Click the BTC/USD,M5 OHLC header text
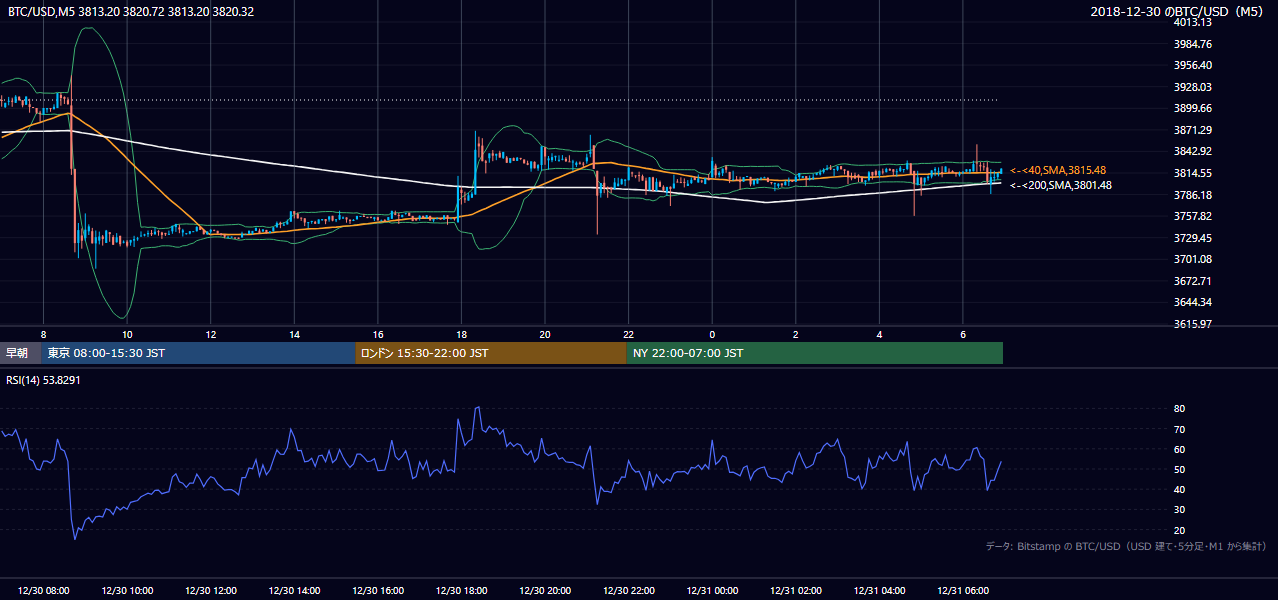The width and height of the screenshot is (1278, 600). pos(131,11)
